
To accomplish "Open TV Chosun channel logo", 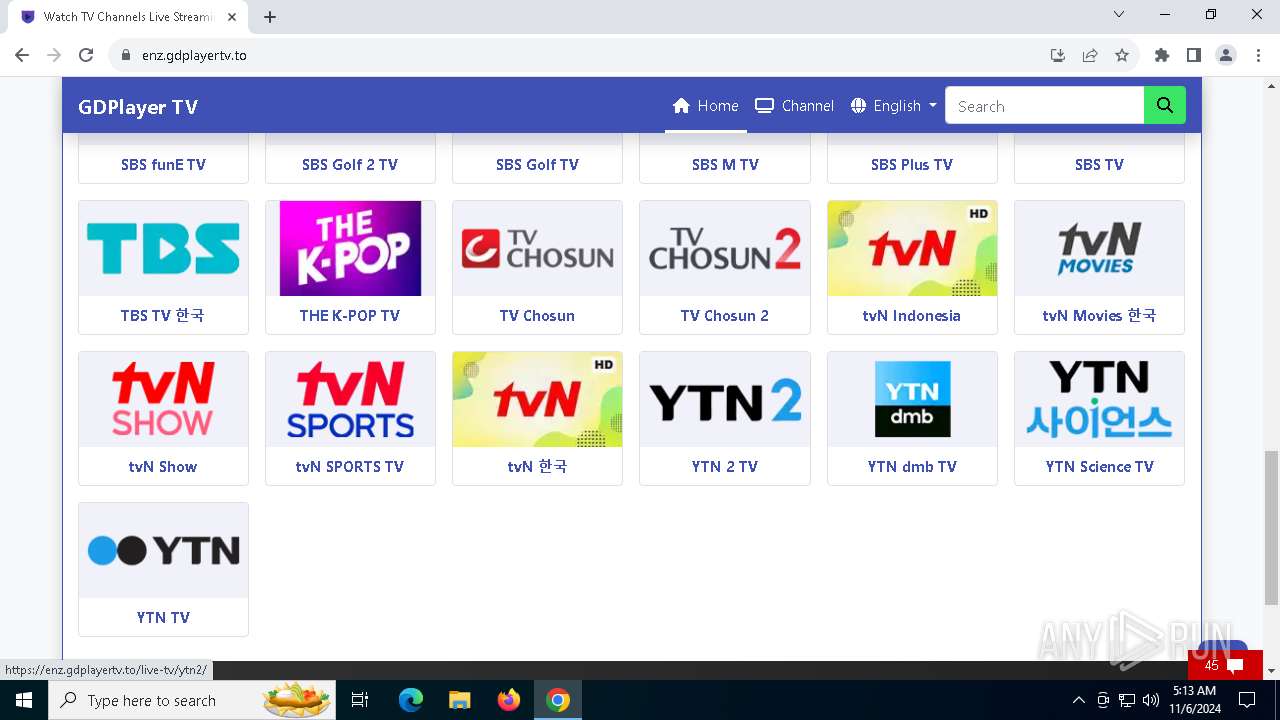I will pos(537,248).
